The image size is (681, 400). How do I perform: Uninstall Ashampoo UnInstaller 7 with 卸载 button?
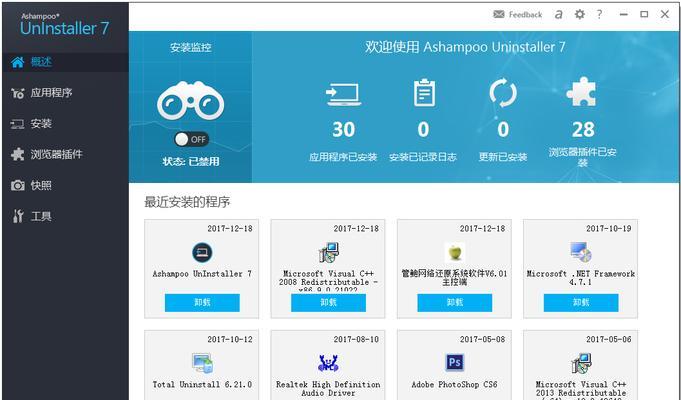pos(202,302)
